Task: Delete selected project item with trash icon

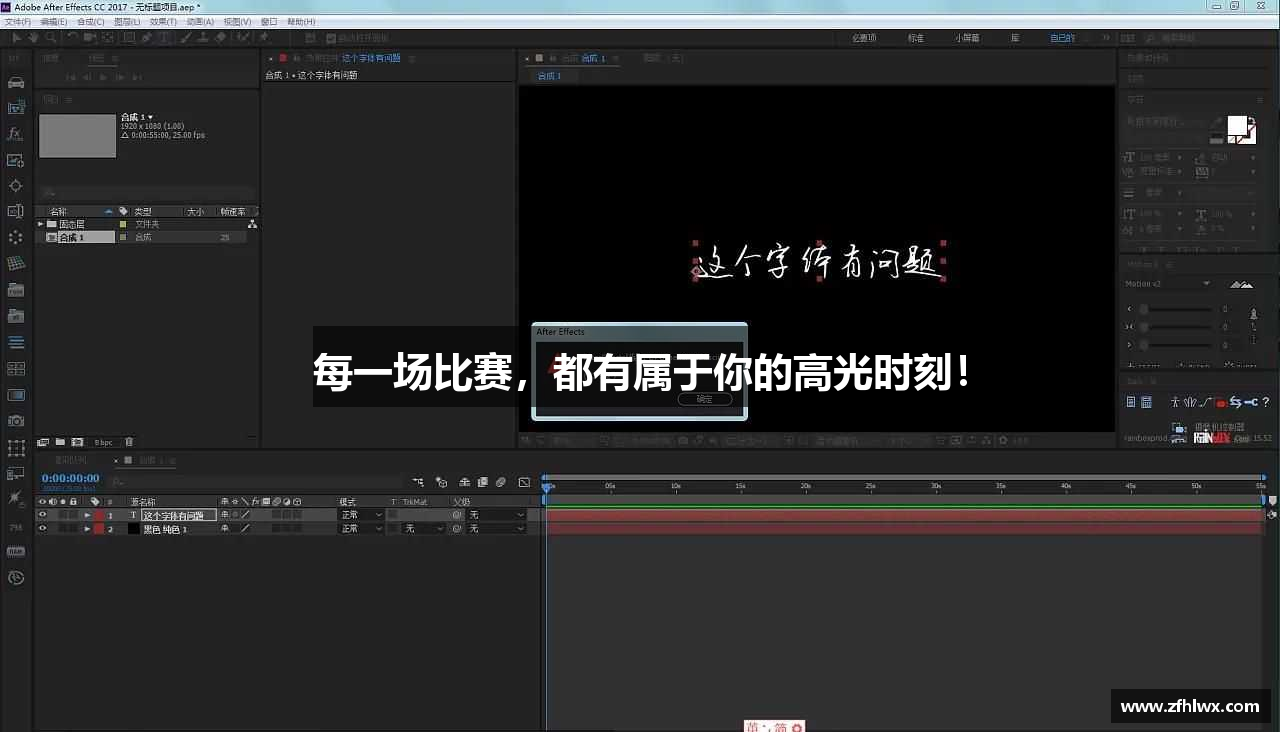Action: 129,441
